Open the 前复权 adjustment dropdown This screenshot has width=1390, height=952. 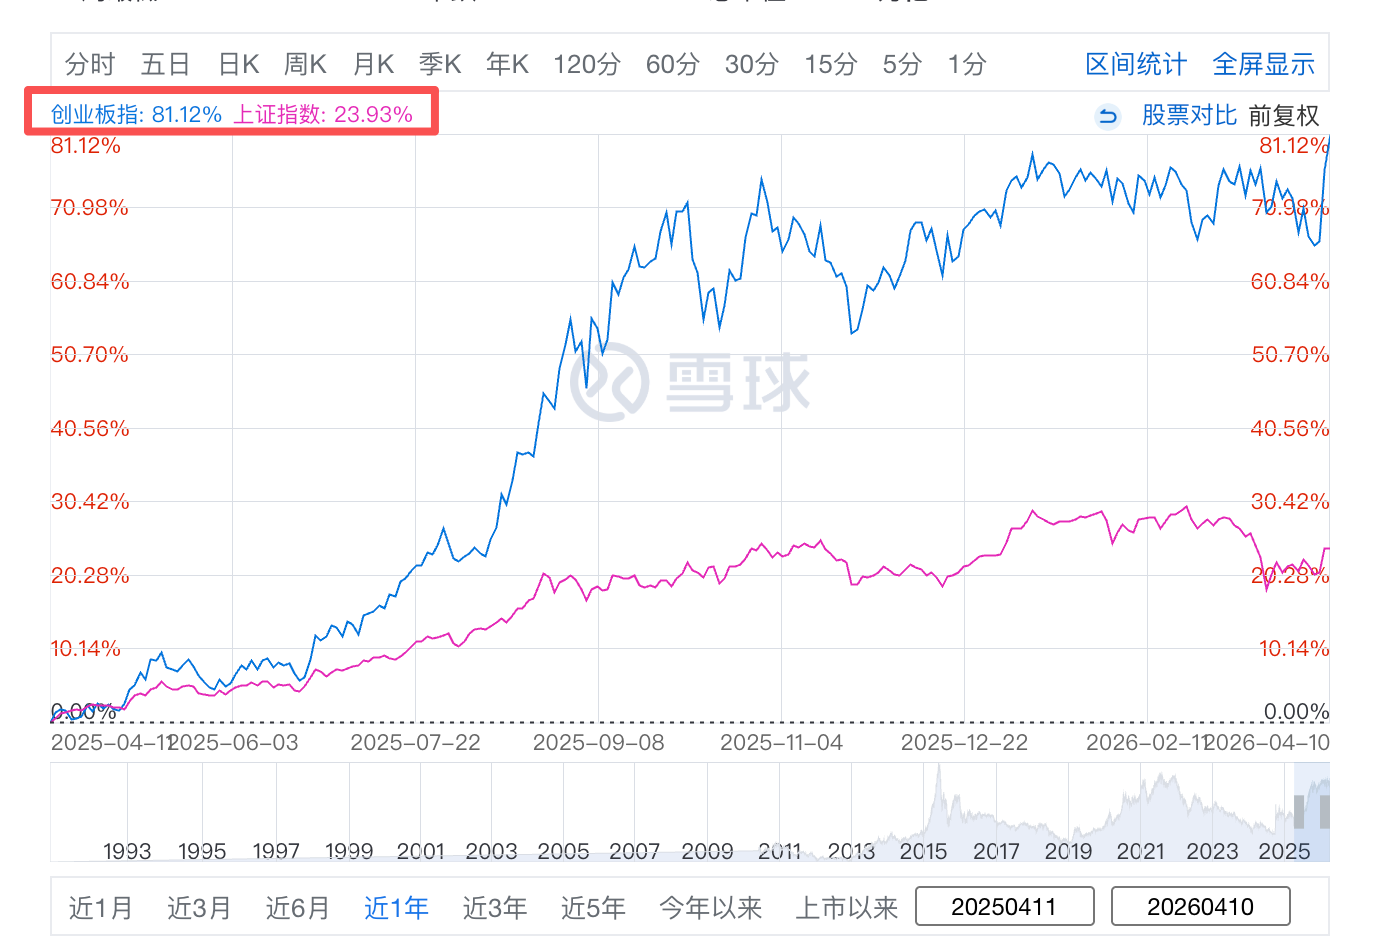1284,116
